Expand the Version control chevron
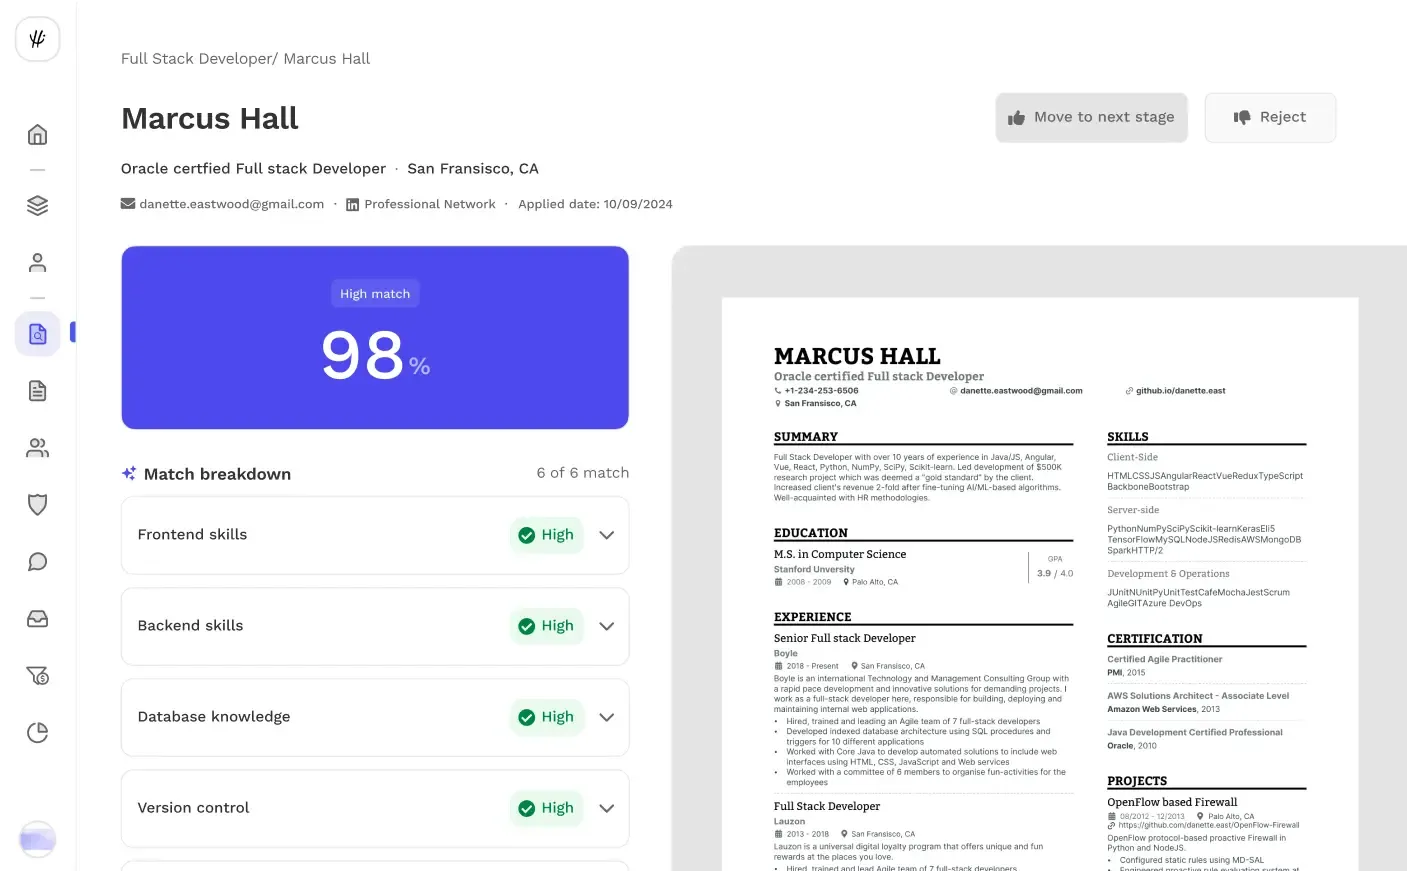 pos(606,808)
